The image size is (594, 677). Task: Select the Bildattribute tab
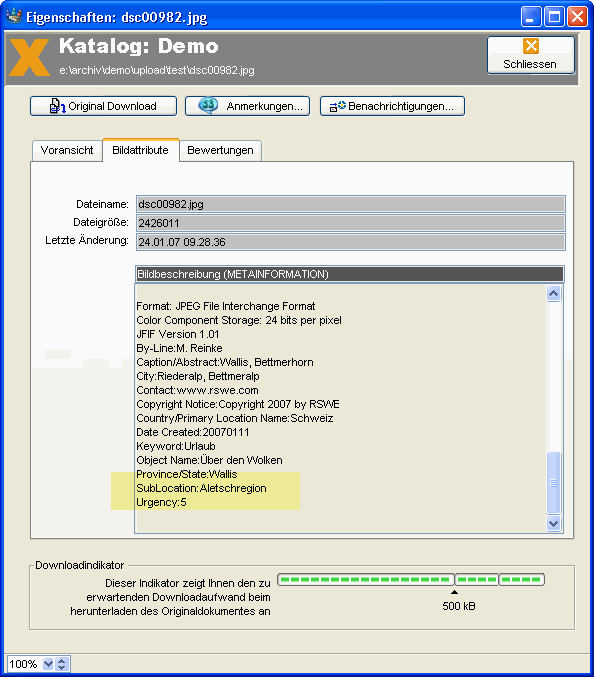[x=141, y=150]
